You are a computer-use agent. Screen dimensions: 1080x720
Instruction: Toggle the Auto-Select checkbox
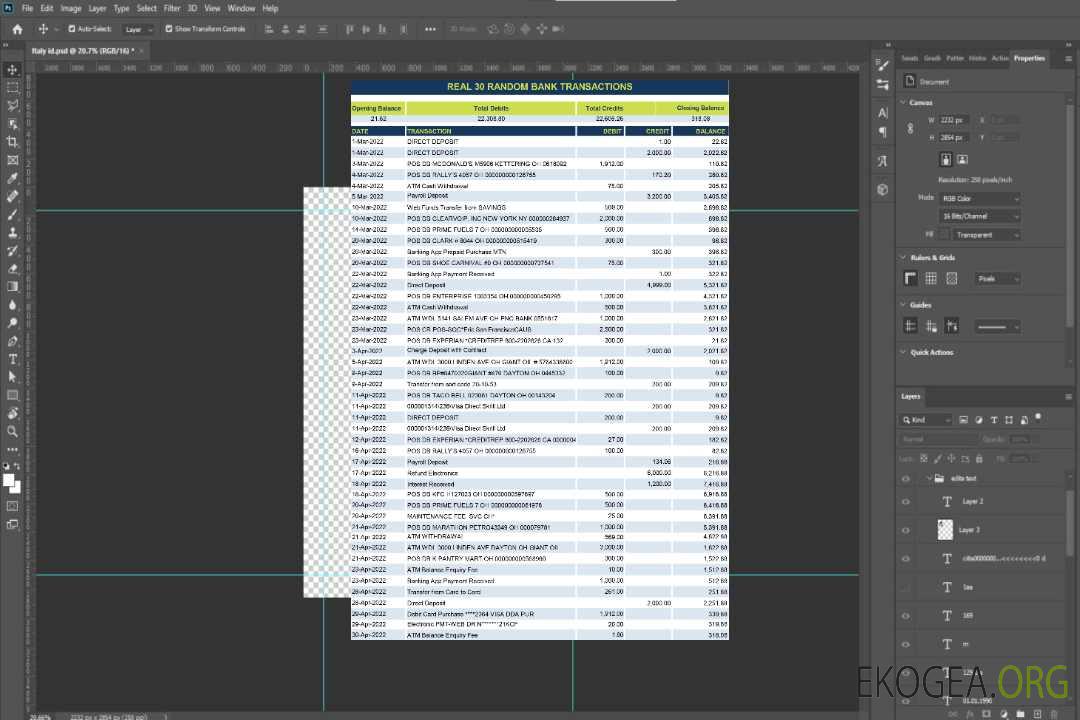(x=72, y=29)
